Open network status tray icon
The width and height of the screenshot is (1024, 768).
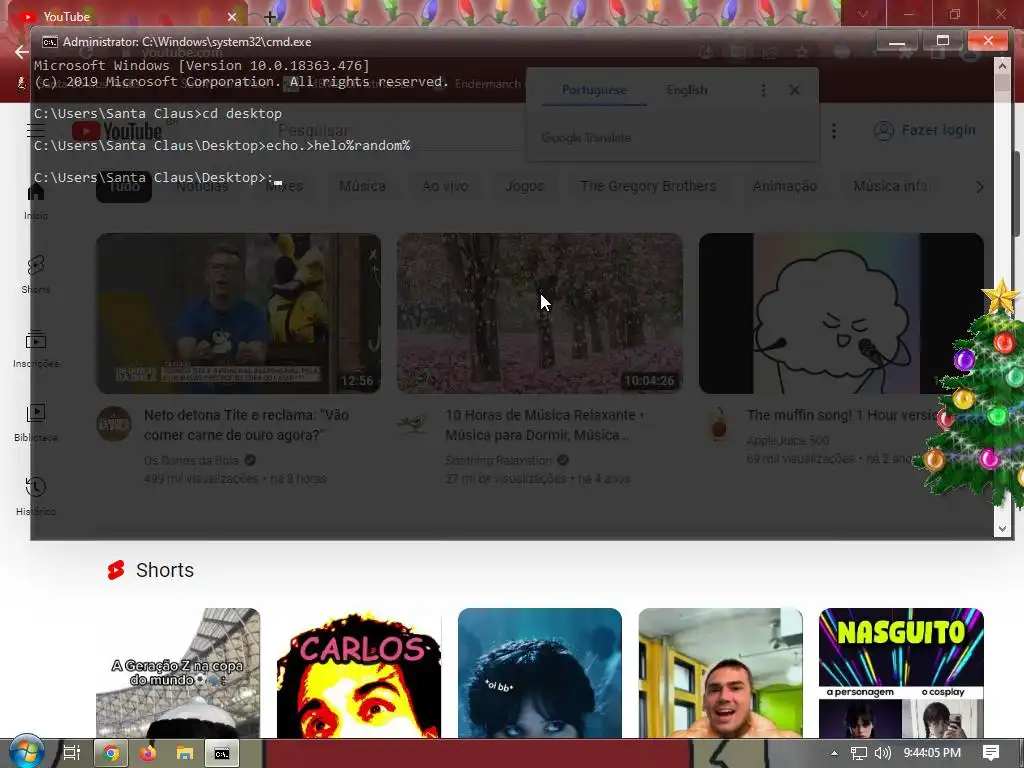coord(859,753)
